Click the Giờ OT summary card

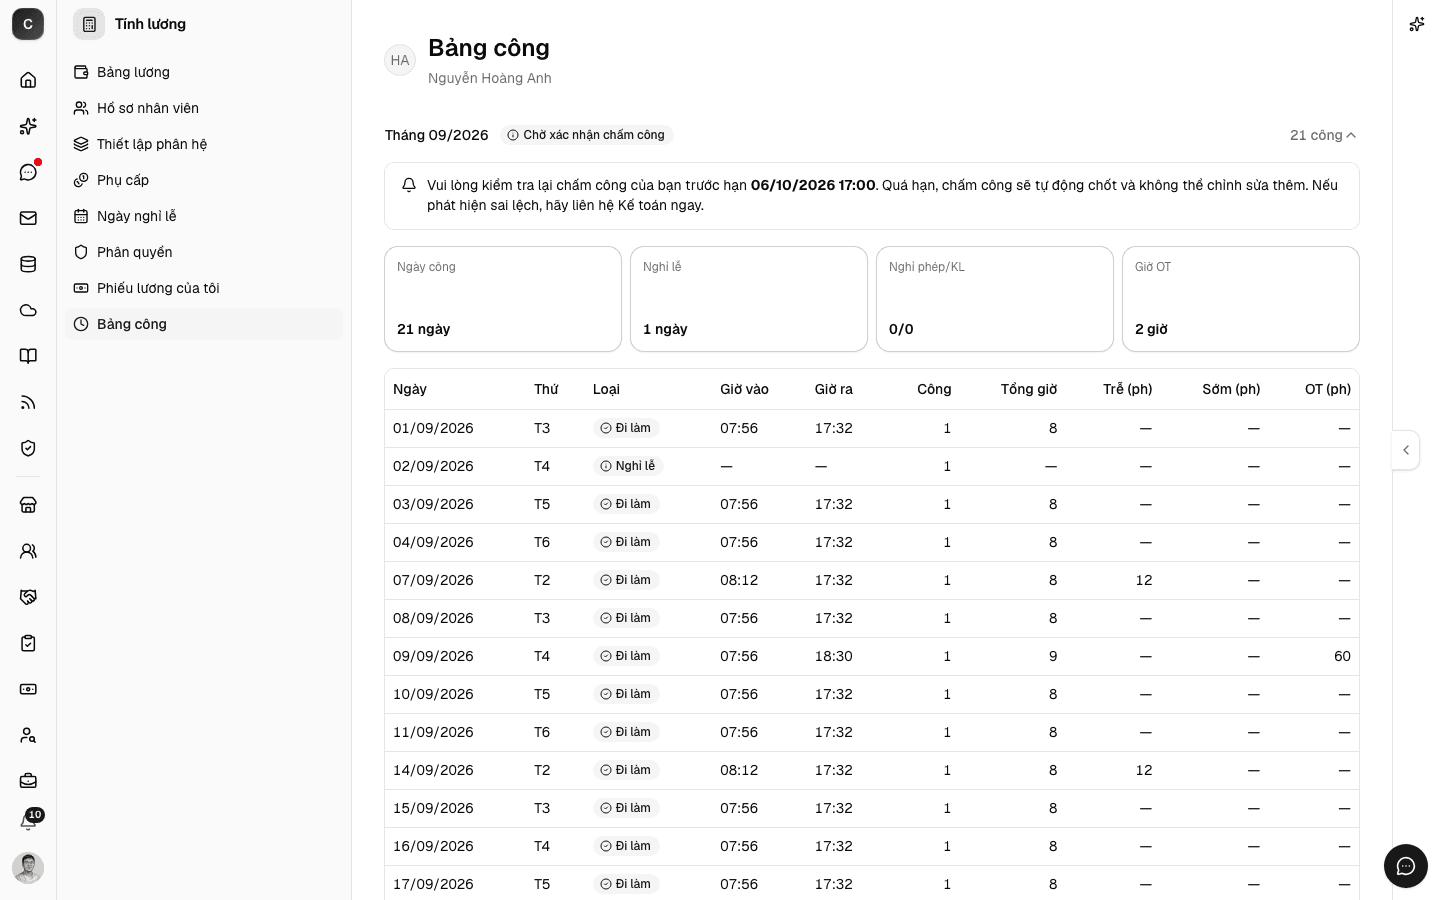click(x=1241, y=299)
